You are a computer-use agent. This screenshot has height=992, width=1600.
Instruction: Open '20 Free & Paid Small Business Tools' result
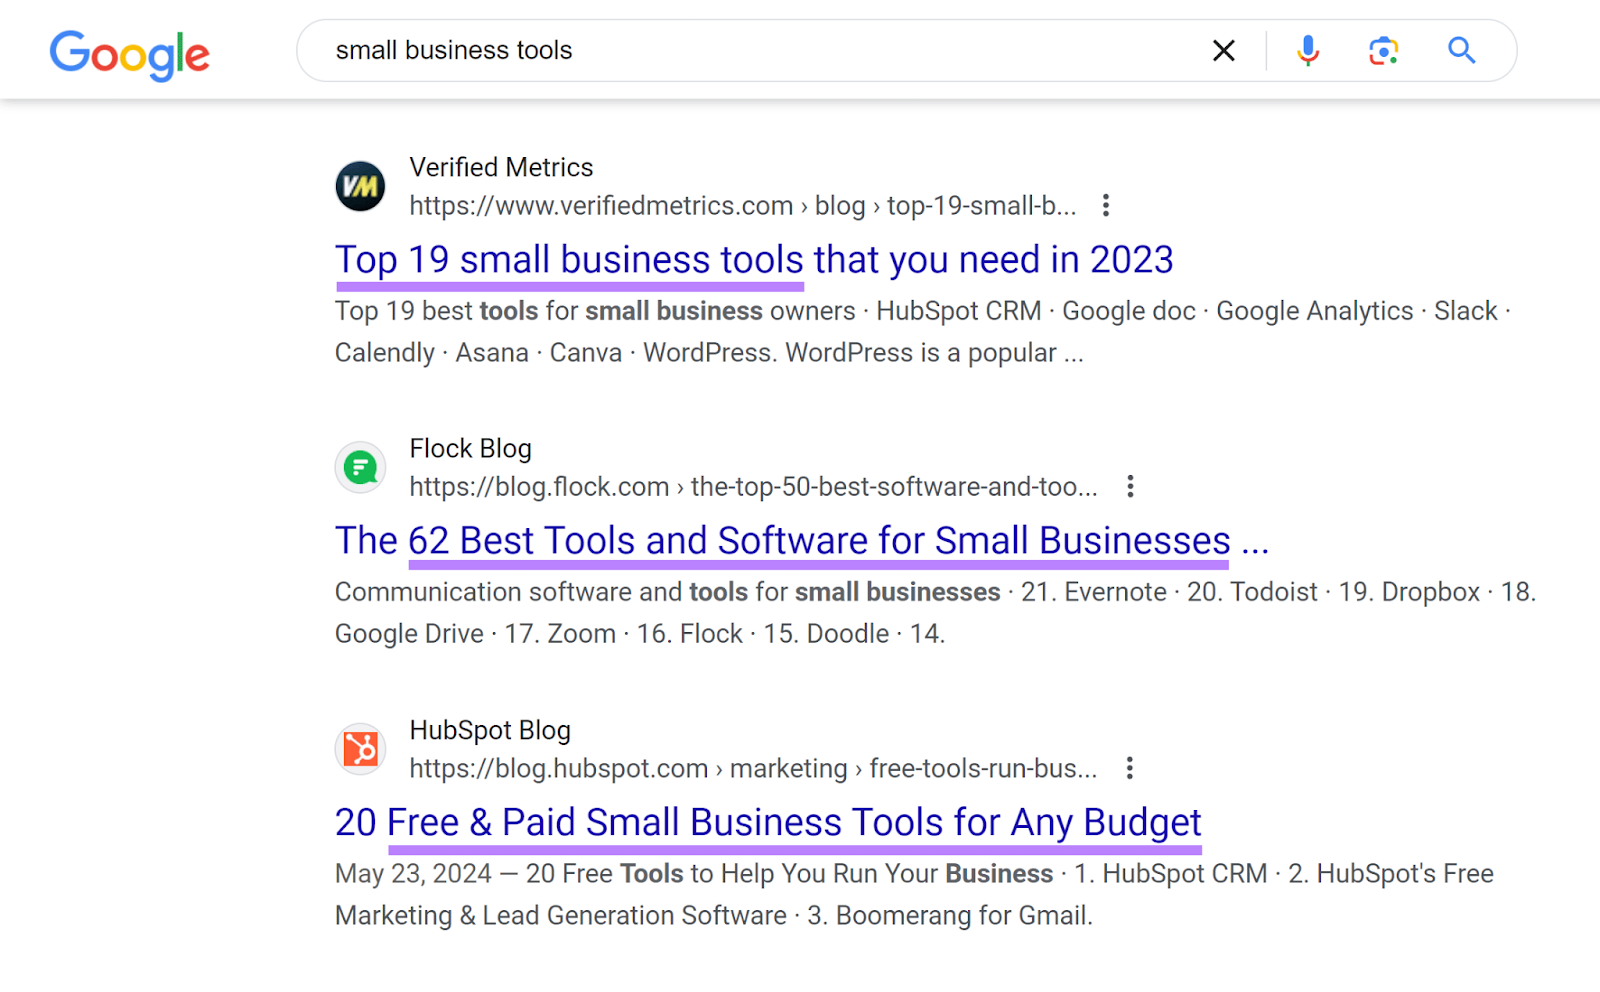(x=767, y=822)
